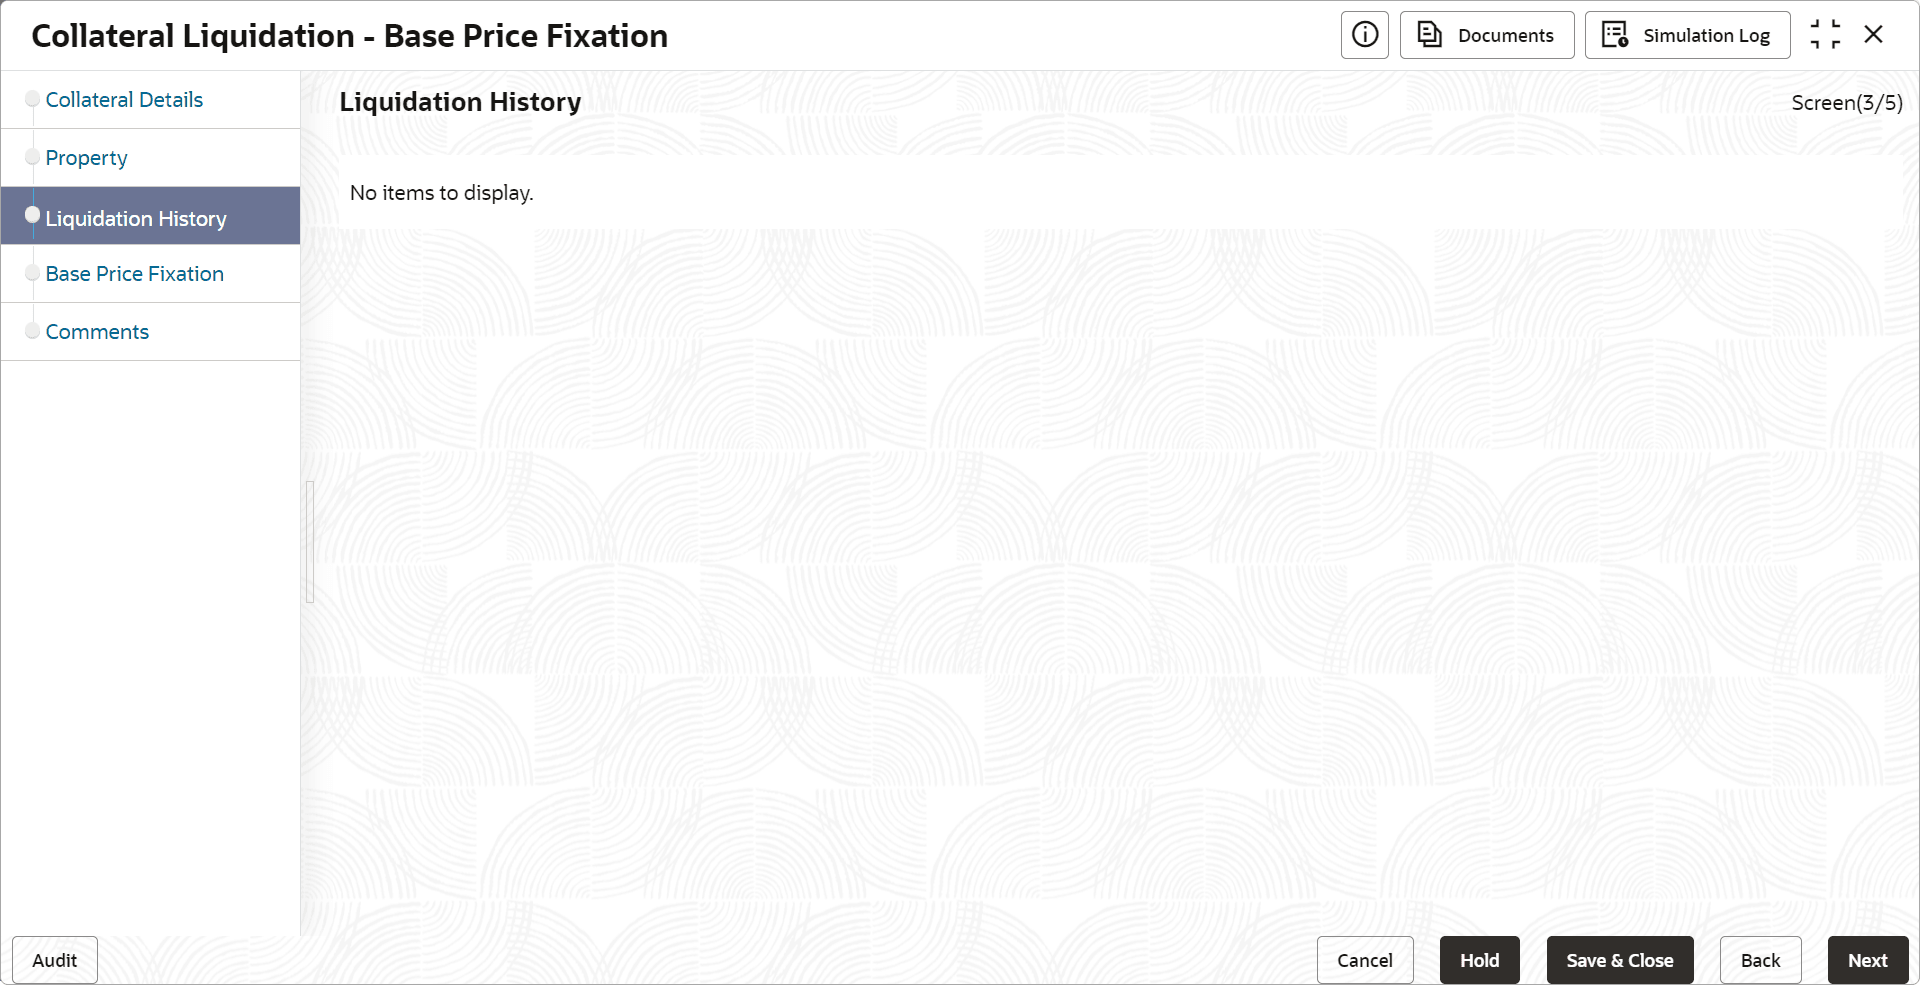Viewport: 1920px width, 985px height.
Task: Put the task on Hold
Action: pos(1480,960)
